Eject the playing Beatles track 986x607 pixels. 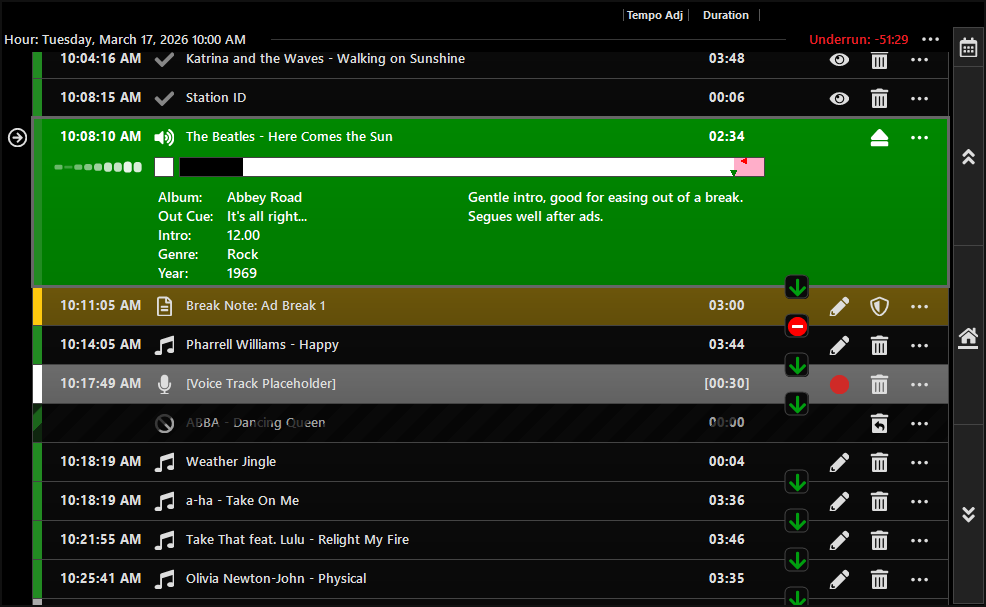click(879, 137)
